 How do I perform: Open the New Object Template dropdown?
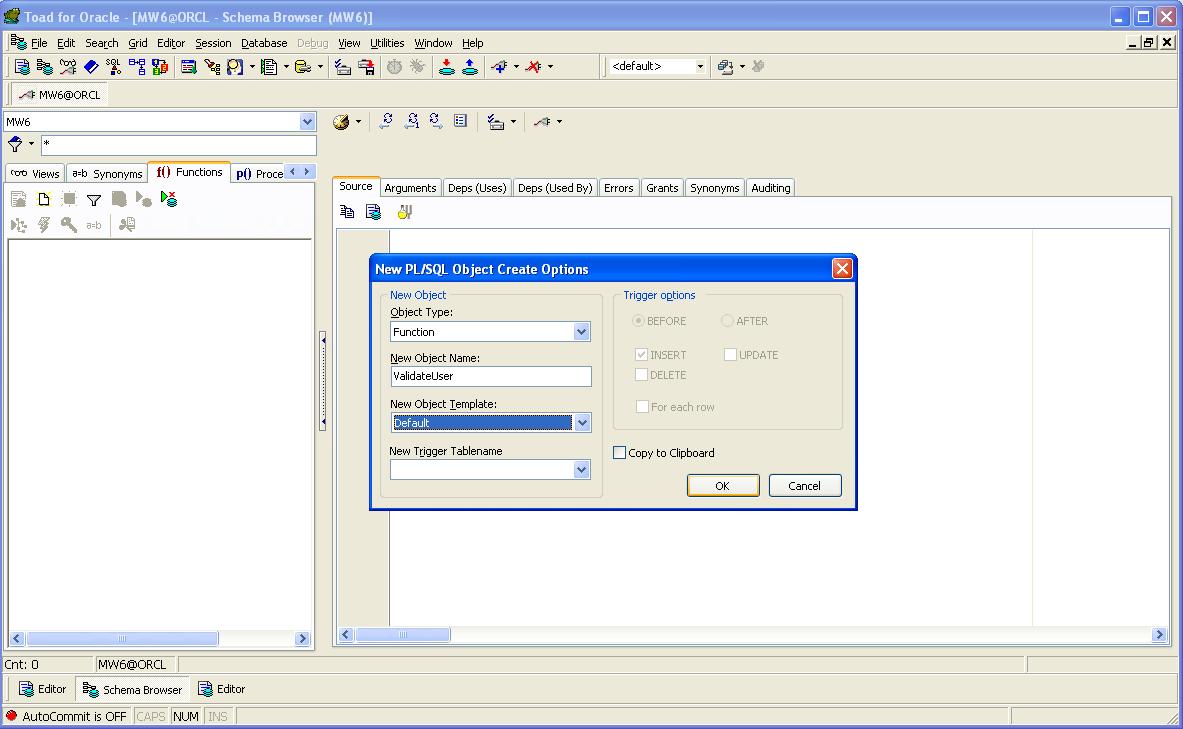tap(583, 422)
